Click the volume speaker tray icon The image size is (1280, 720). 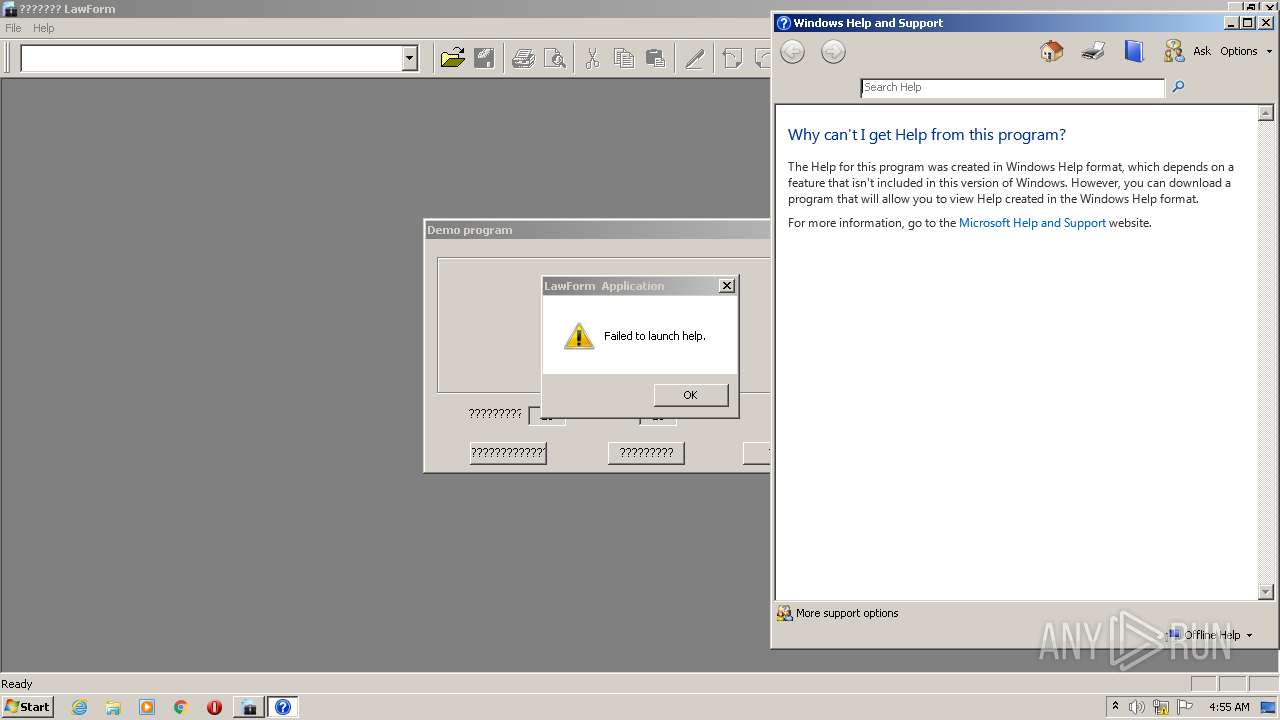coord(1137,707)
